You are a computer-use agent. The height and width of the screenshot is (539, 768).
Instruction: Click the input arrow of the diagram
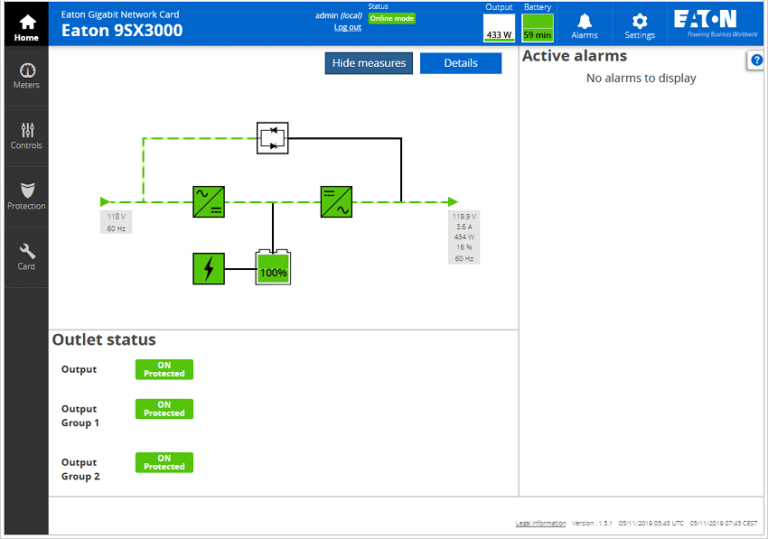click(104, 202)
